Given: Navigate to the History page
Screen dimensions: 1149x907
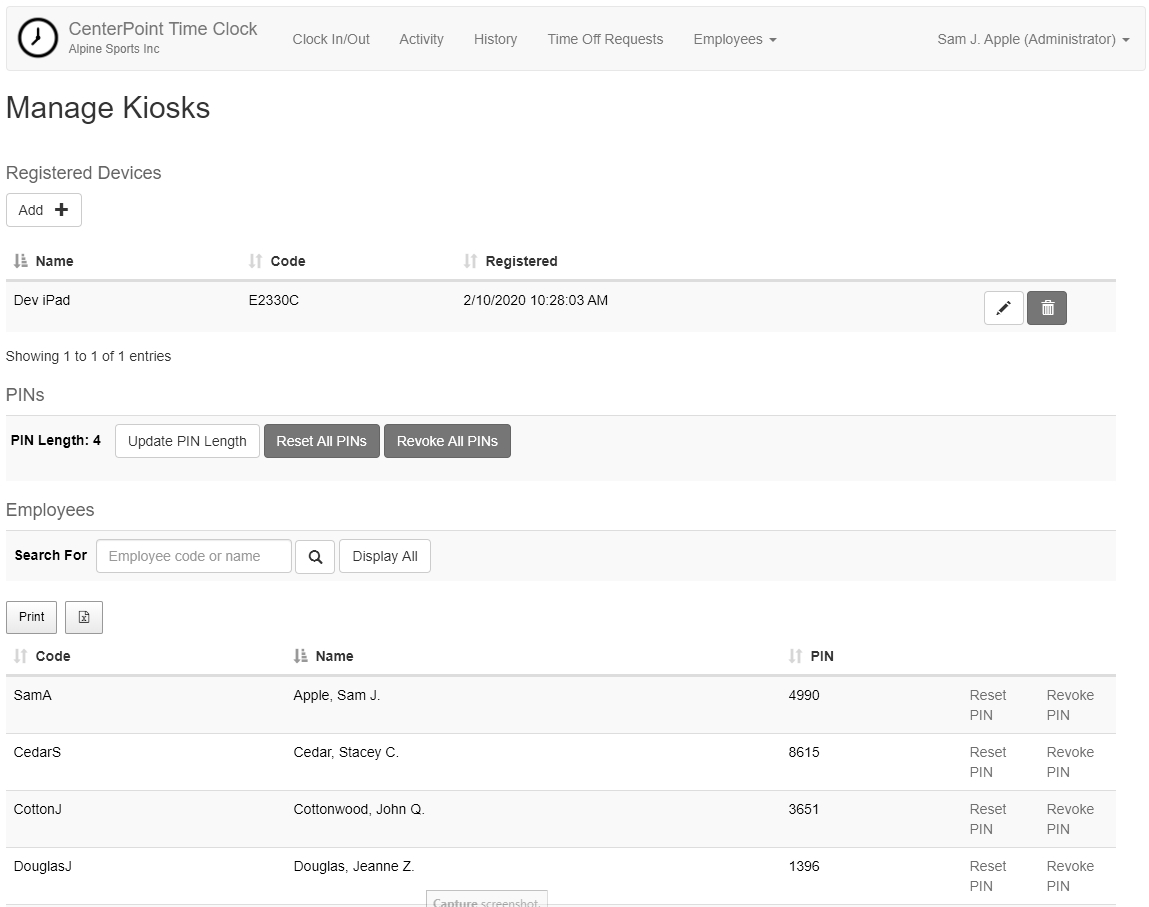Looking at the screenshot, I should tap(495, 39).
